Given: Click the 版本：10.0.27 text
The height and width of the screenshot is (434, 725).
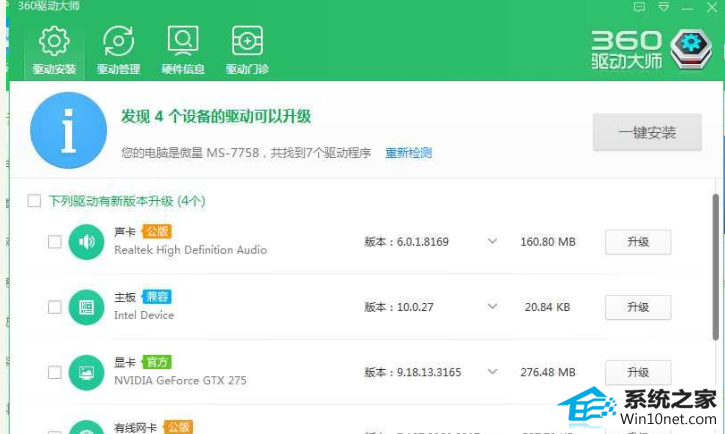Looking at the screenshot, I should pyautogui.click(x=399, y=307).
